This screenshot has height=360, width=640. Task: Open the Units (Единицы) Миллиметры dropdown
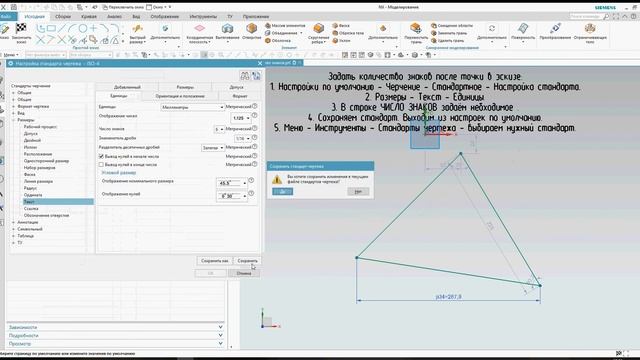tap(192, 107)
